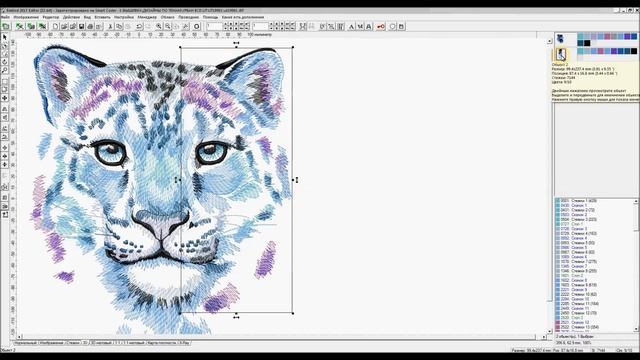Click the letter M text toolbar icon
The width and height of the screenshot is (640, 360).
(x=360, y=27)
